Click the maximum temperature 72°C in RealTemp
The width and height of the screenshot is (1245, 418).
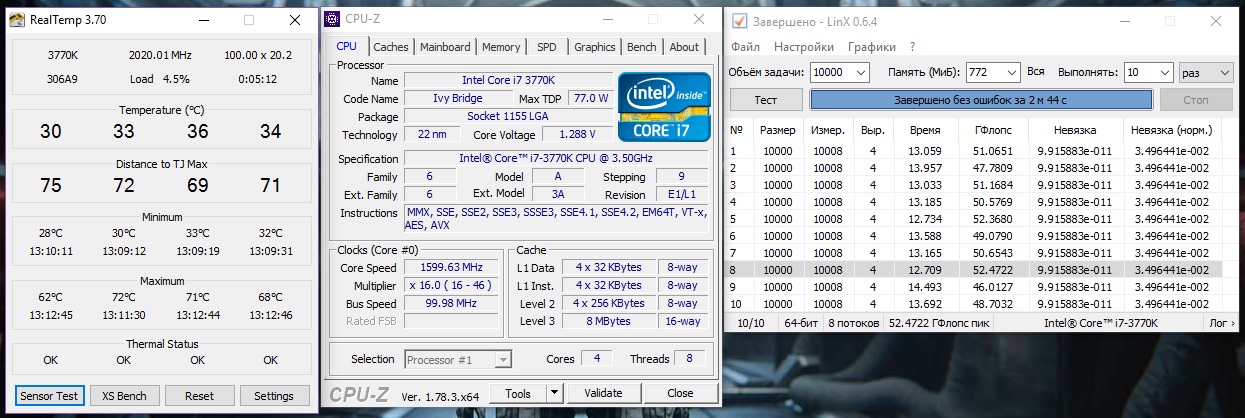coord(124,297)
